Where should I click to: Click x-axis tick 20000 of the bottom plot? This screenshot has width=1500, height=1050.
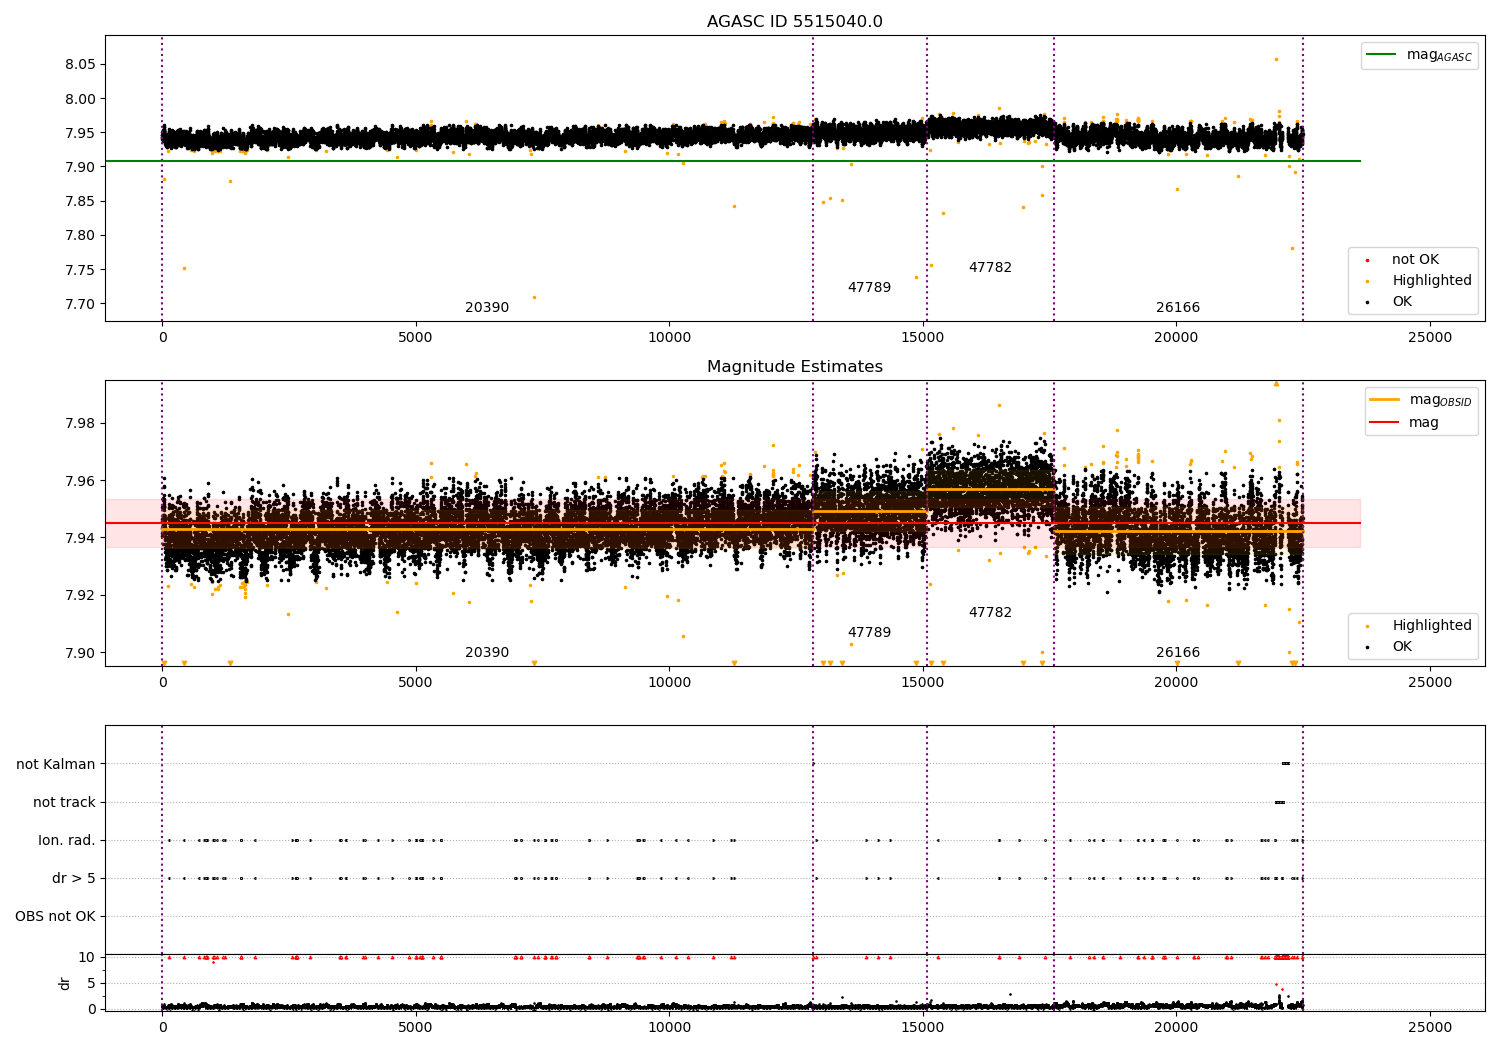coord(1176,1026)
